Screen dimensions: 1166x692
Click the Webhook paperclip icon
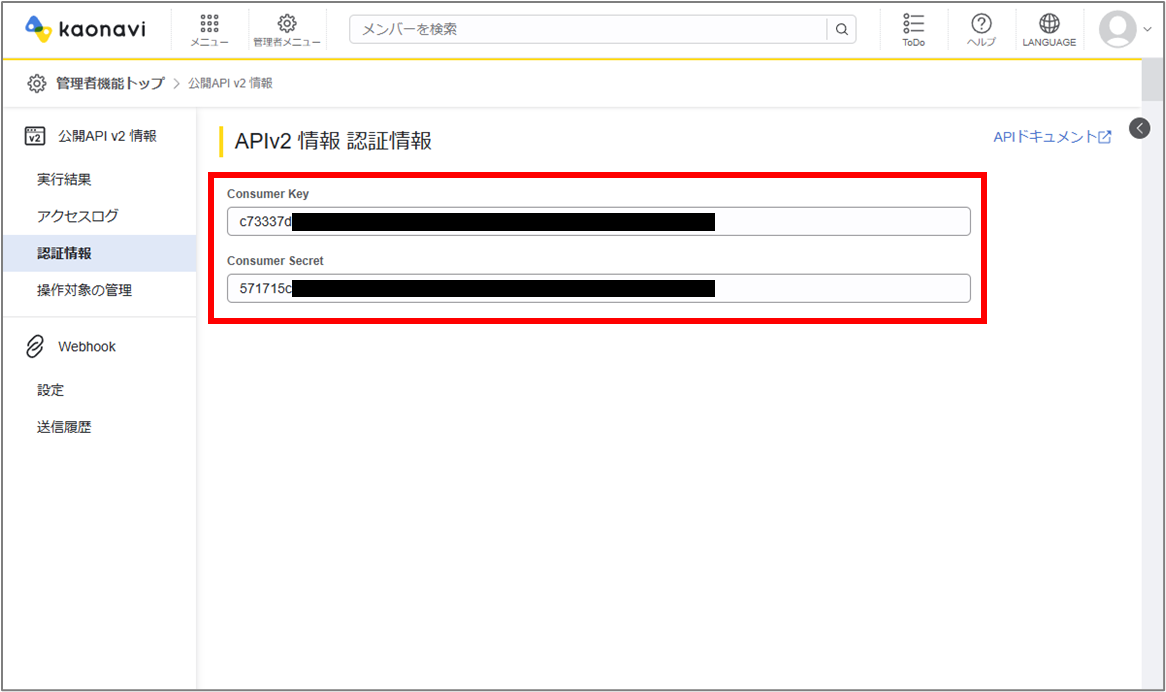click(35, 346)
